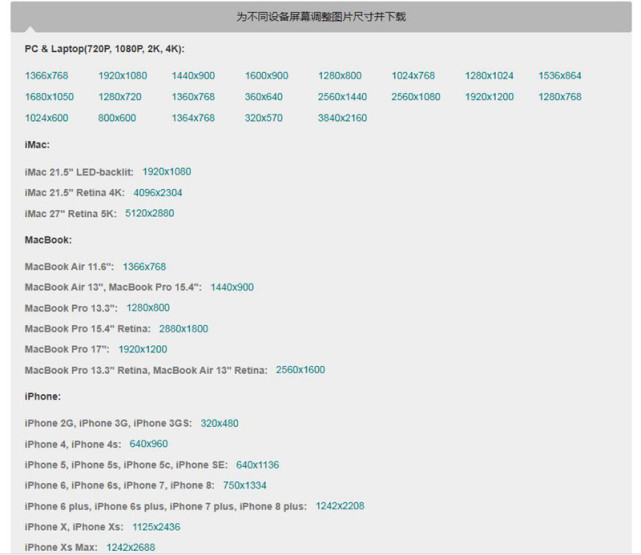Click the "MacBook Pro 17":" label text

pos(67,349)
